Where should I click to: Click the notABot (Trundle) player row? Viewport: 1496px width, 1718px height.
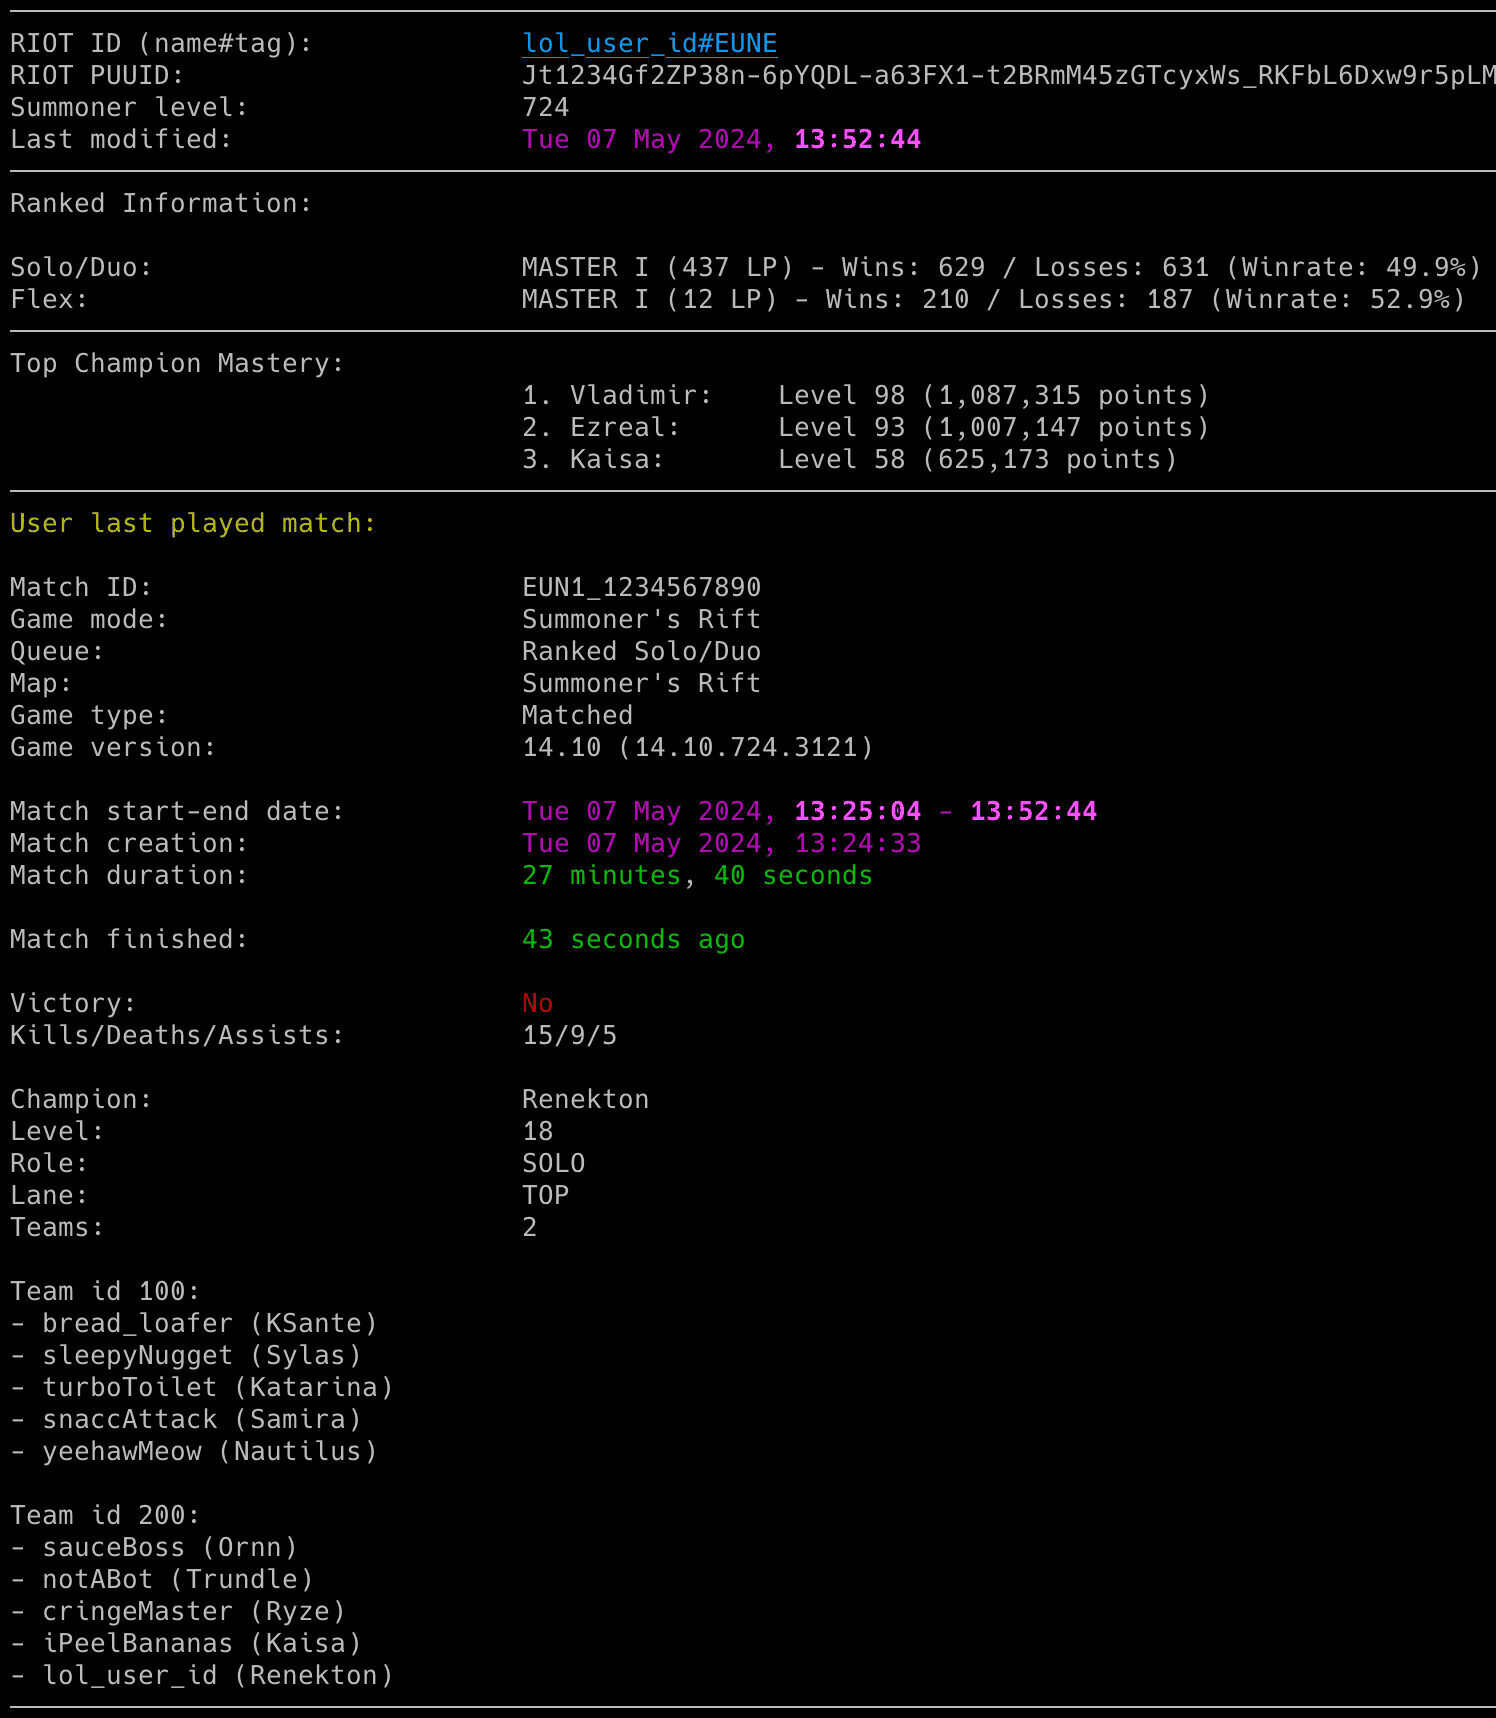pyautogui.click(x=161, y=1580)
